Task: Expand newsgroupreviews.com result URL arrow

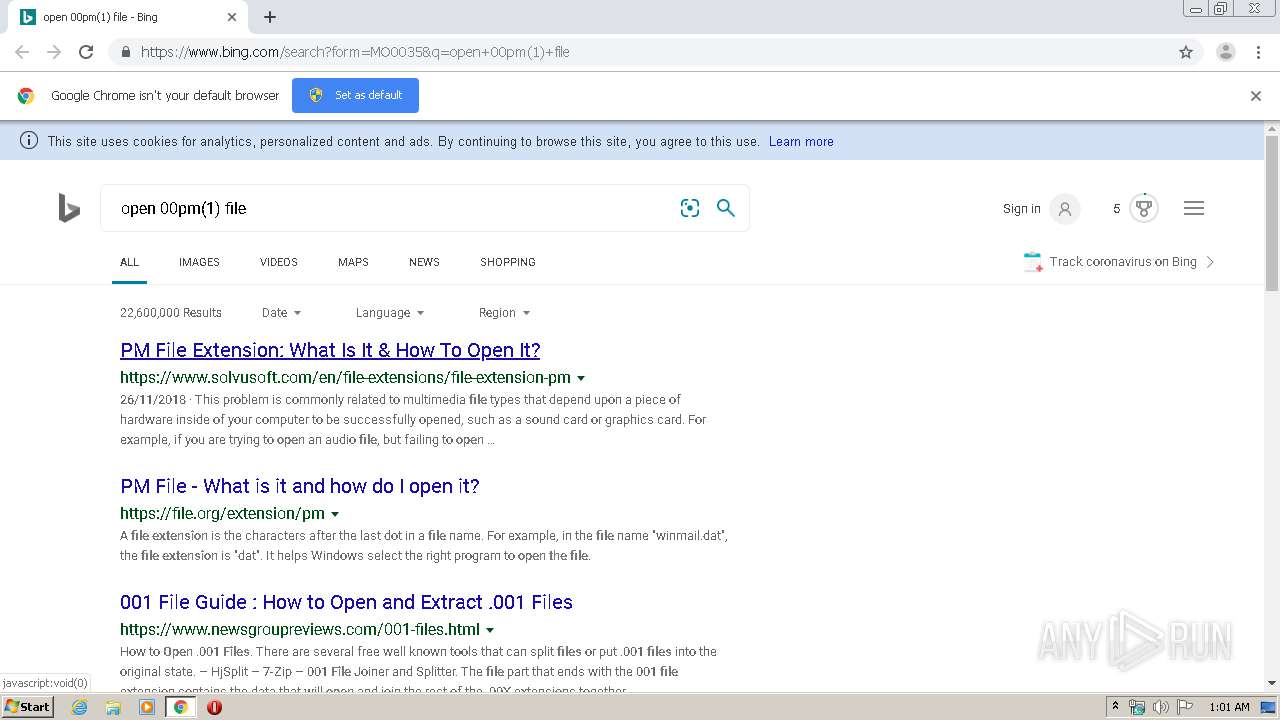Action: pyautogui.click(x=490, y=630)
